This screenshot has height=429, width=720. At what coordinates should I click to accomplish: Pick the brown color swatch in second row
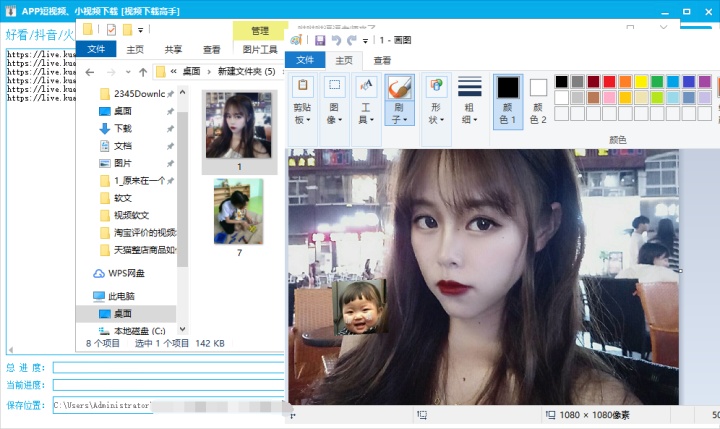pos(593,97)
